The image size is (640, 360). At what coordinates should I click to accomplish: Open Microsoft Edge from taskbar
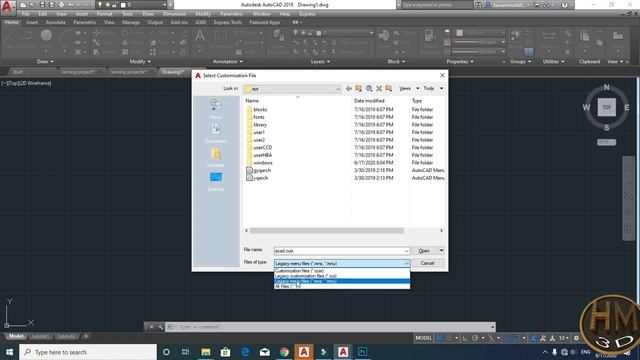click(x=245, y=352)
